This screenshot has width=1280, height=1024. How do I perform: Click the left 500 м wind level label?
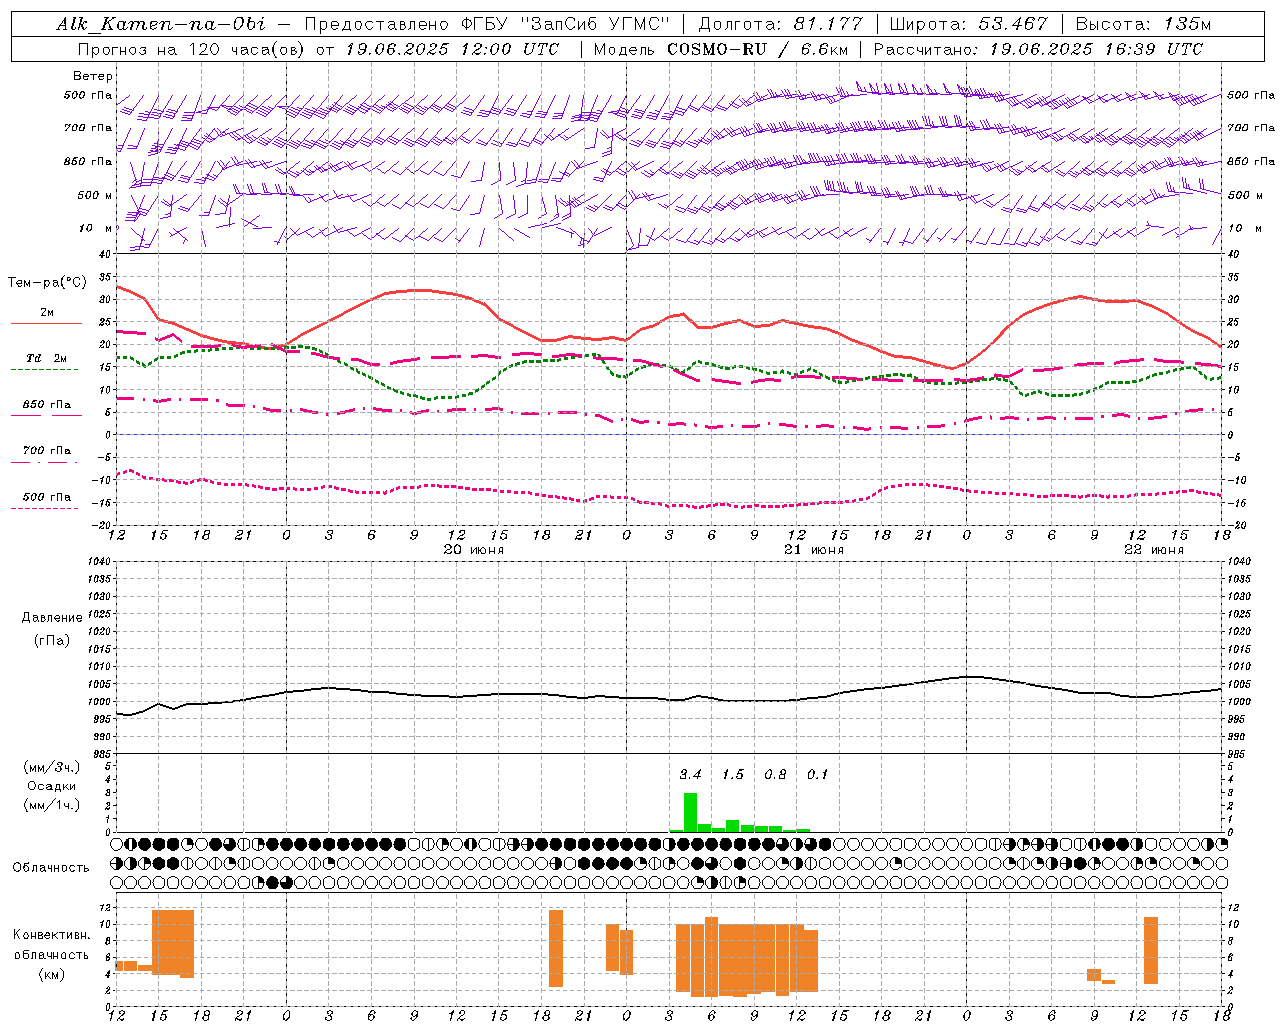tap(95, 195)
